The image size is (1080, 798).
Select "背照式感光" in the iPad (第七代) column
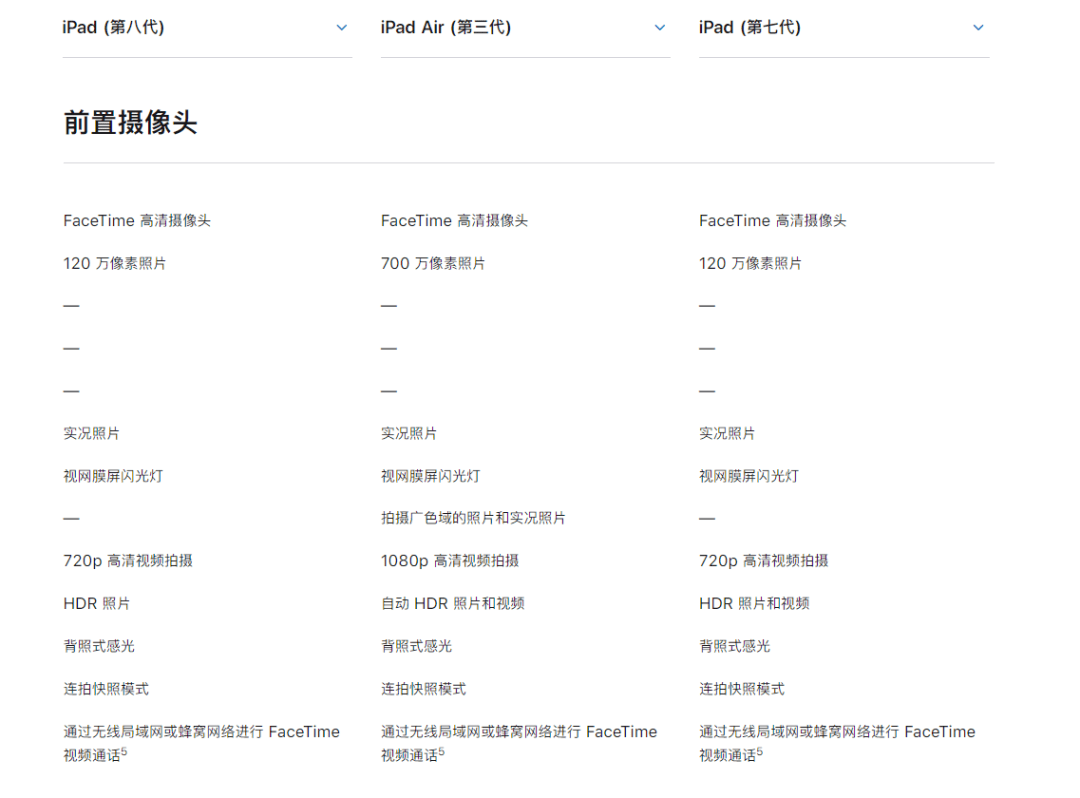pyautogui.click(x=735, y=647)
